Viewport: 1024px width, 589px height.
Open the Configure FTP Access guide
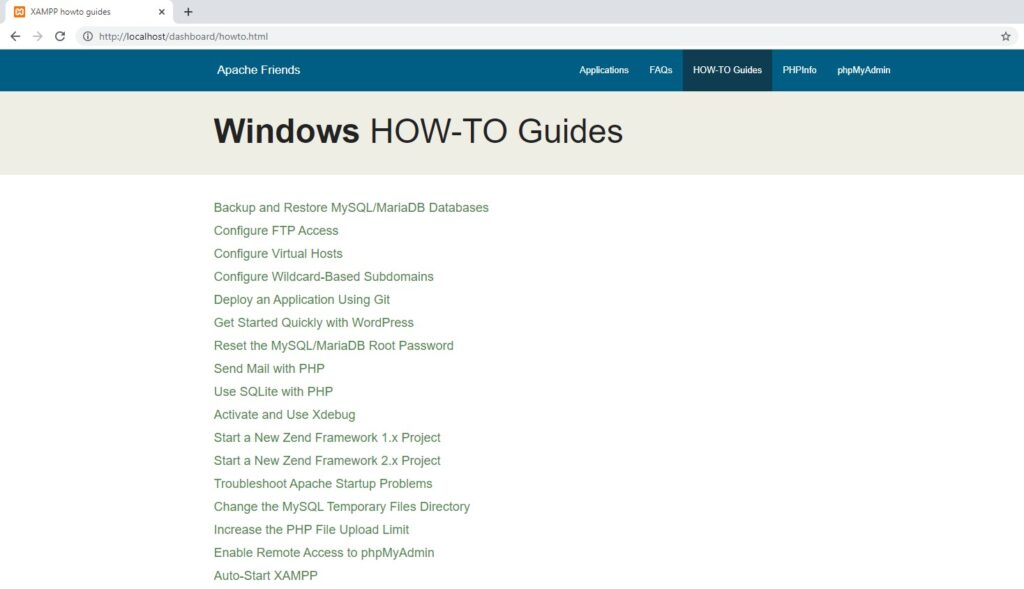point(276,231)
